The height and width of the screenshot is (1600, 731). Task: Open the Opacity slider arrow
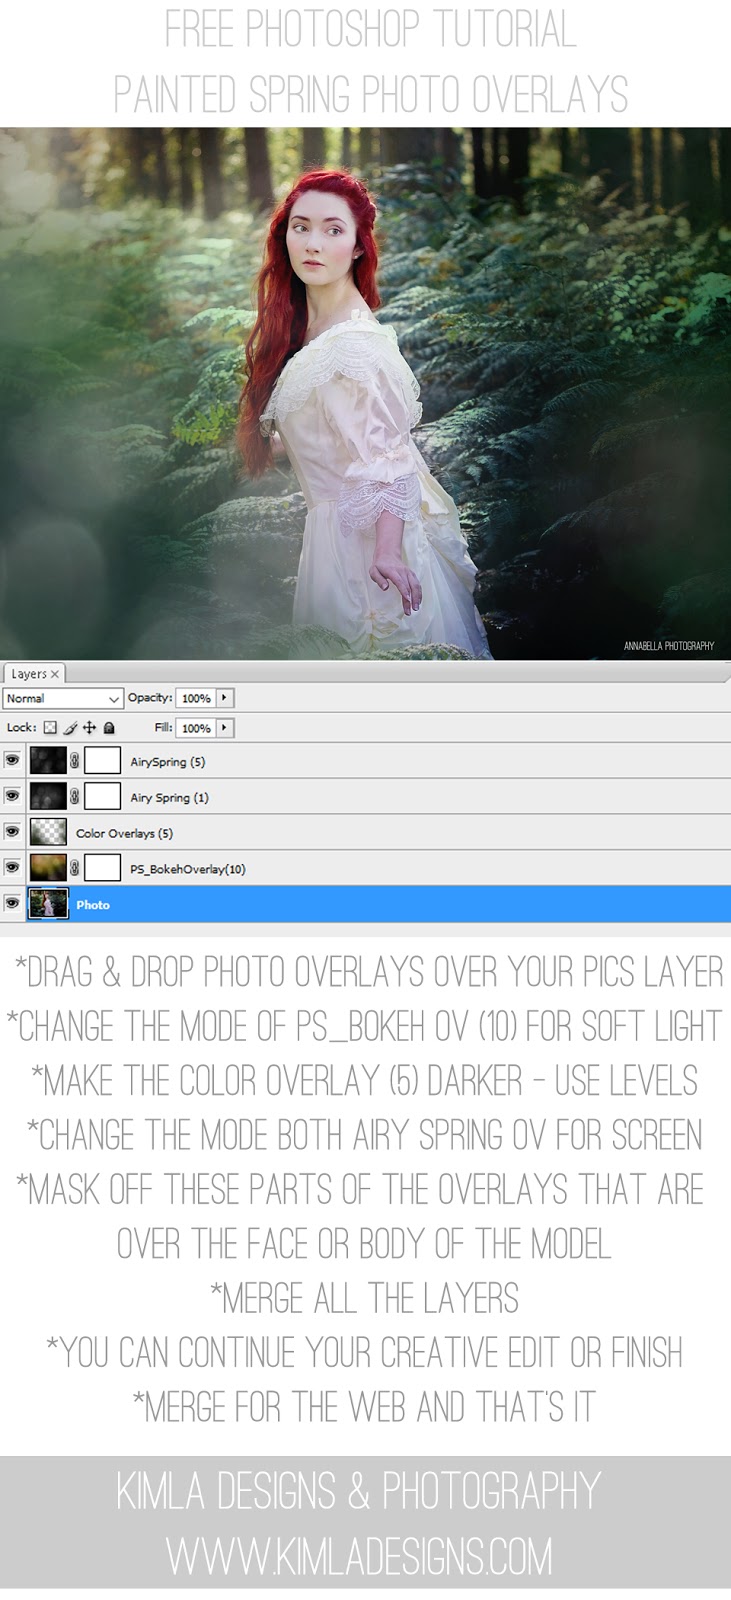pos(225,698)
